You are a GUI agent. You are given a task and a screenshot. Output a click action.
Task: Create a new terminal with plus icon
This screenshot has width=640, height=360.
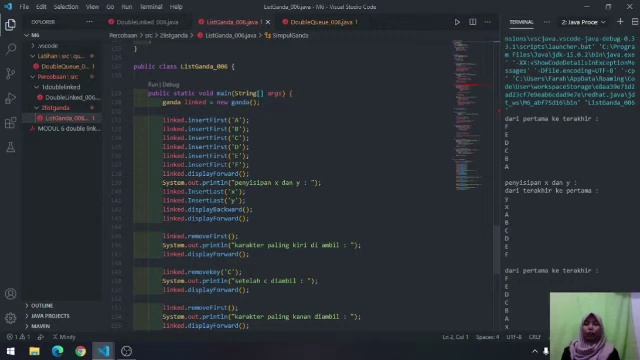(x=620, y=22)
